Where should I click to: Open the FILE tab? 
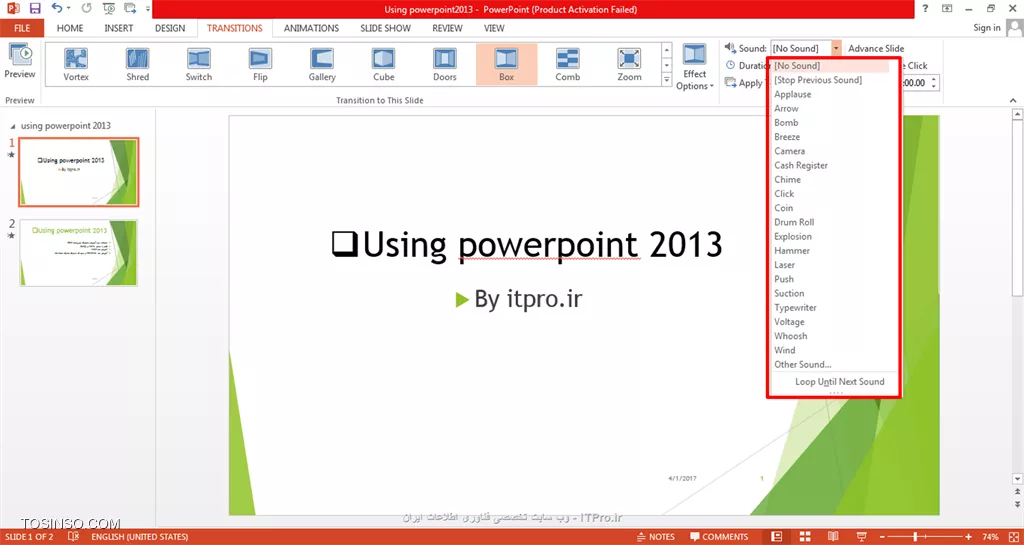22,28
